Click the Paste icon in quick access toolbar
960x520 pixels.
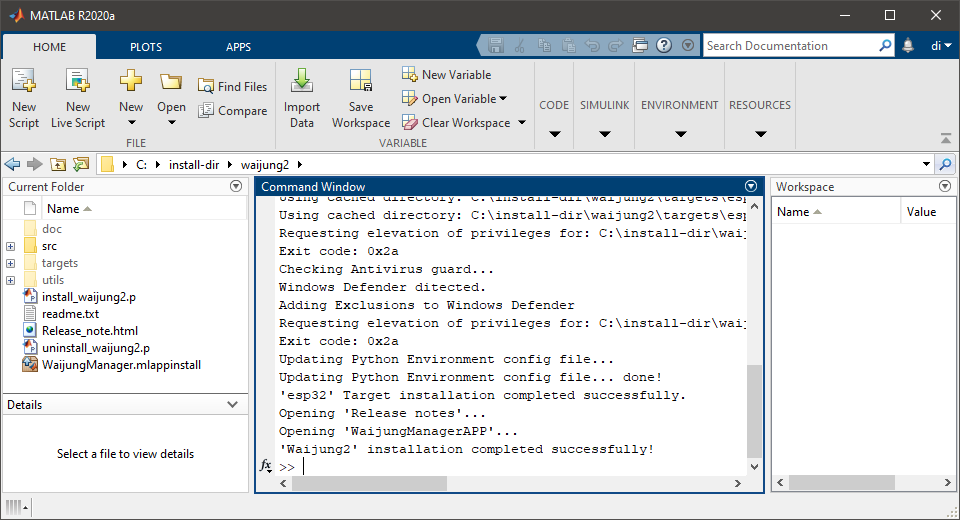coord(568,45)
